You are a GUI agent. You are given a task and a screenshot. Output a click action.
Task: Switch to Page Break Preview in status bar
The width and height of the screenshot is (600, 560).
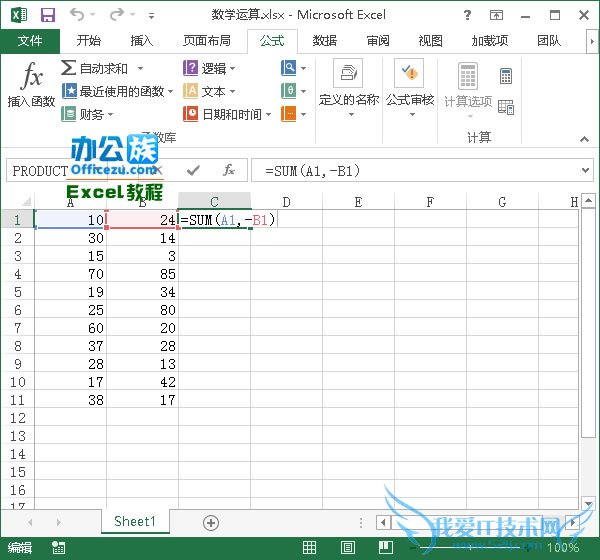386,547
